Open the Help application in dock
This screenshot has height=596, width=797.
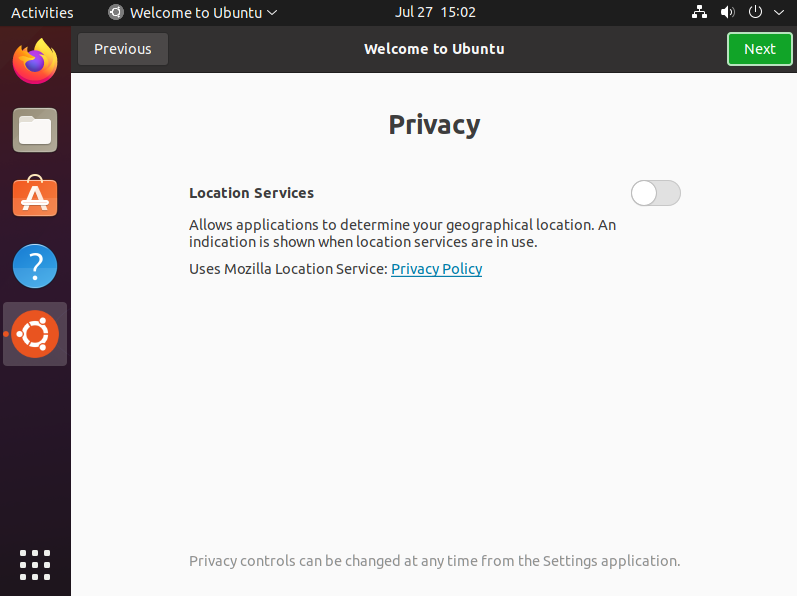(x=35, y=266)
